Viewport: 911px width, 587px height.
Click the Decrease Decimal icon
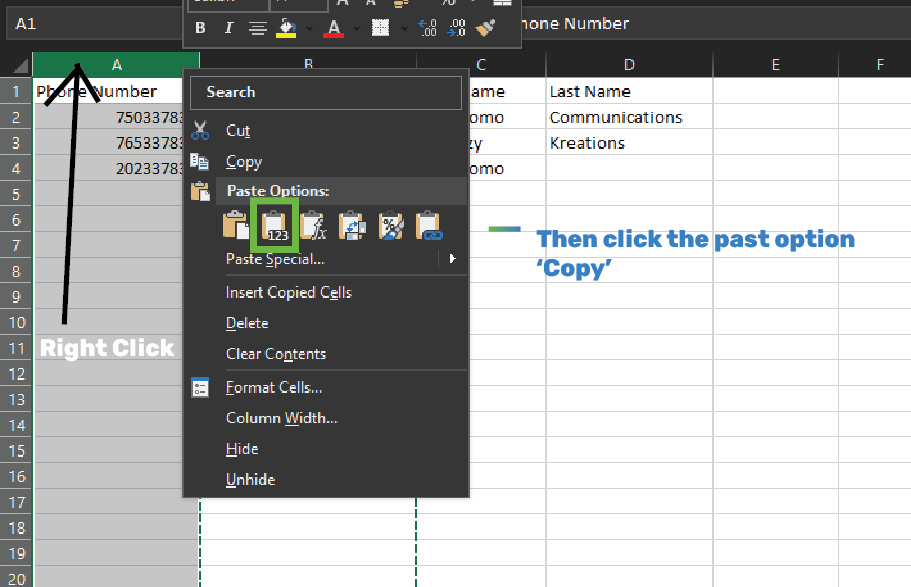(457, 27)
